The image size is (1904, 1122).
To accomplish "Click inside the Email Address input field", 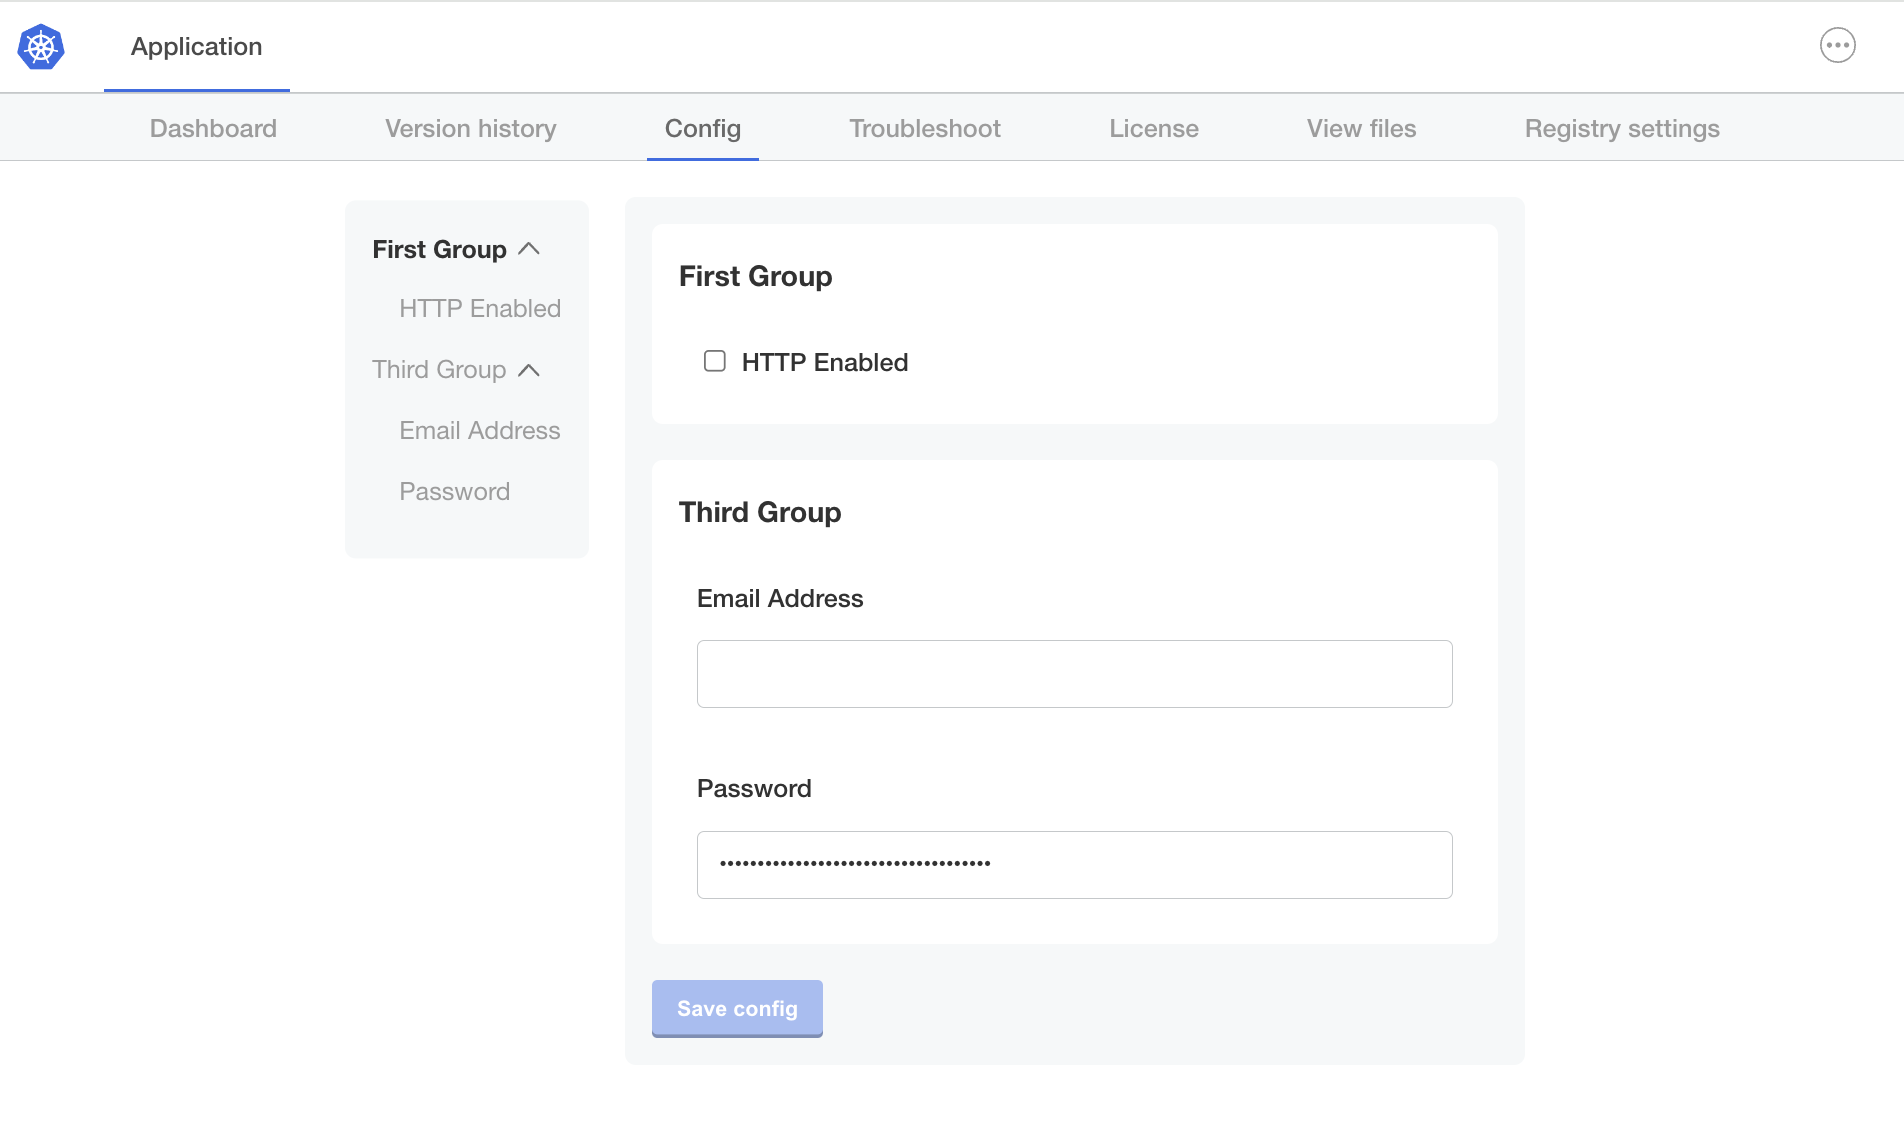I will [x=1074, y=674].
